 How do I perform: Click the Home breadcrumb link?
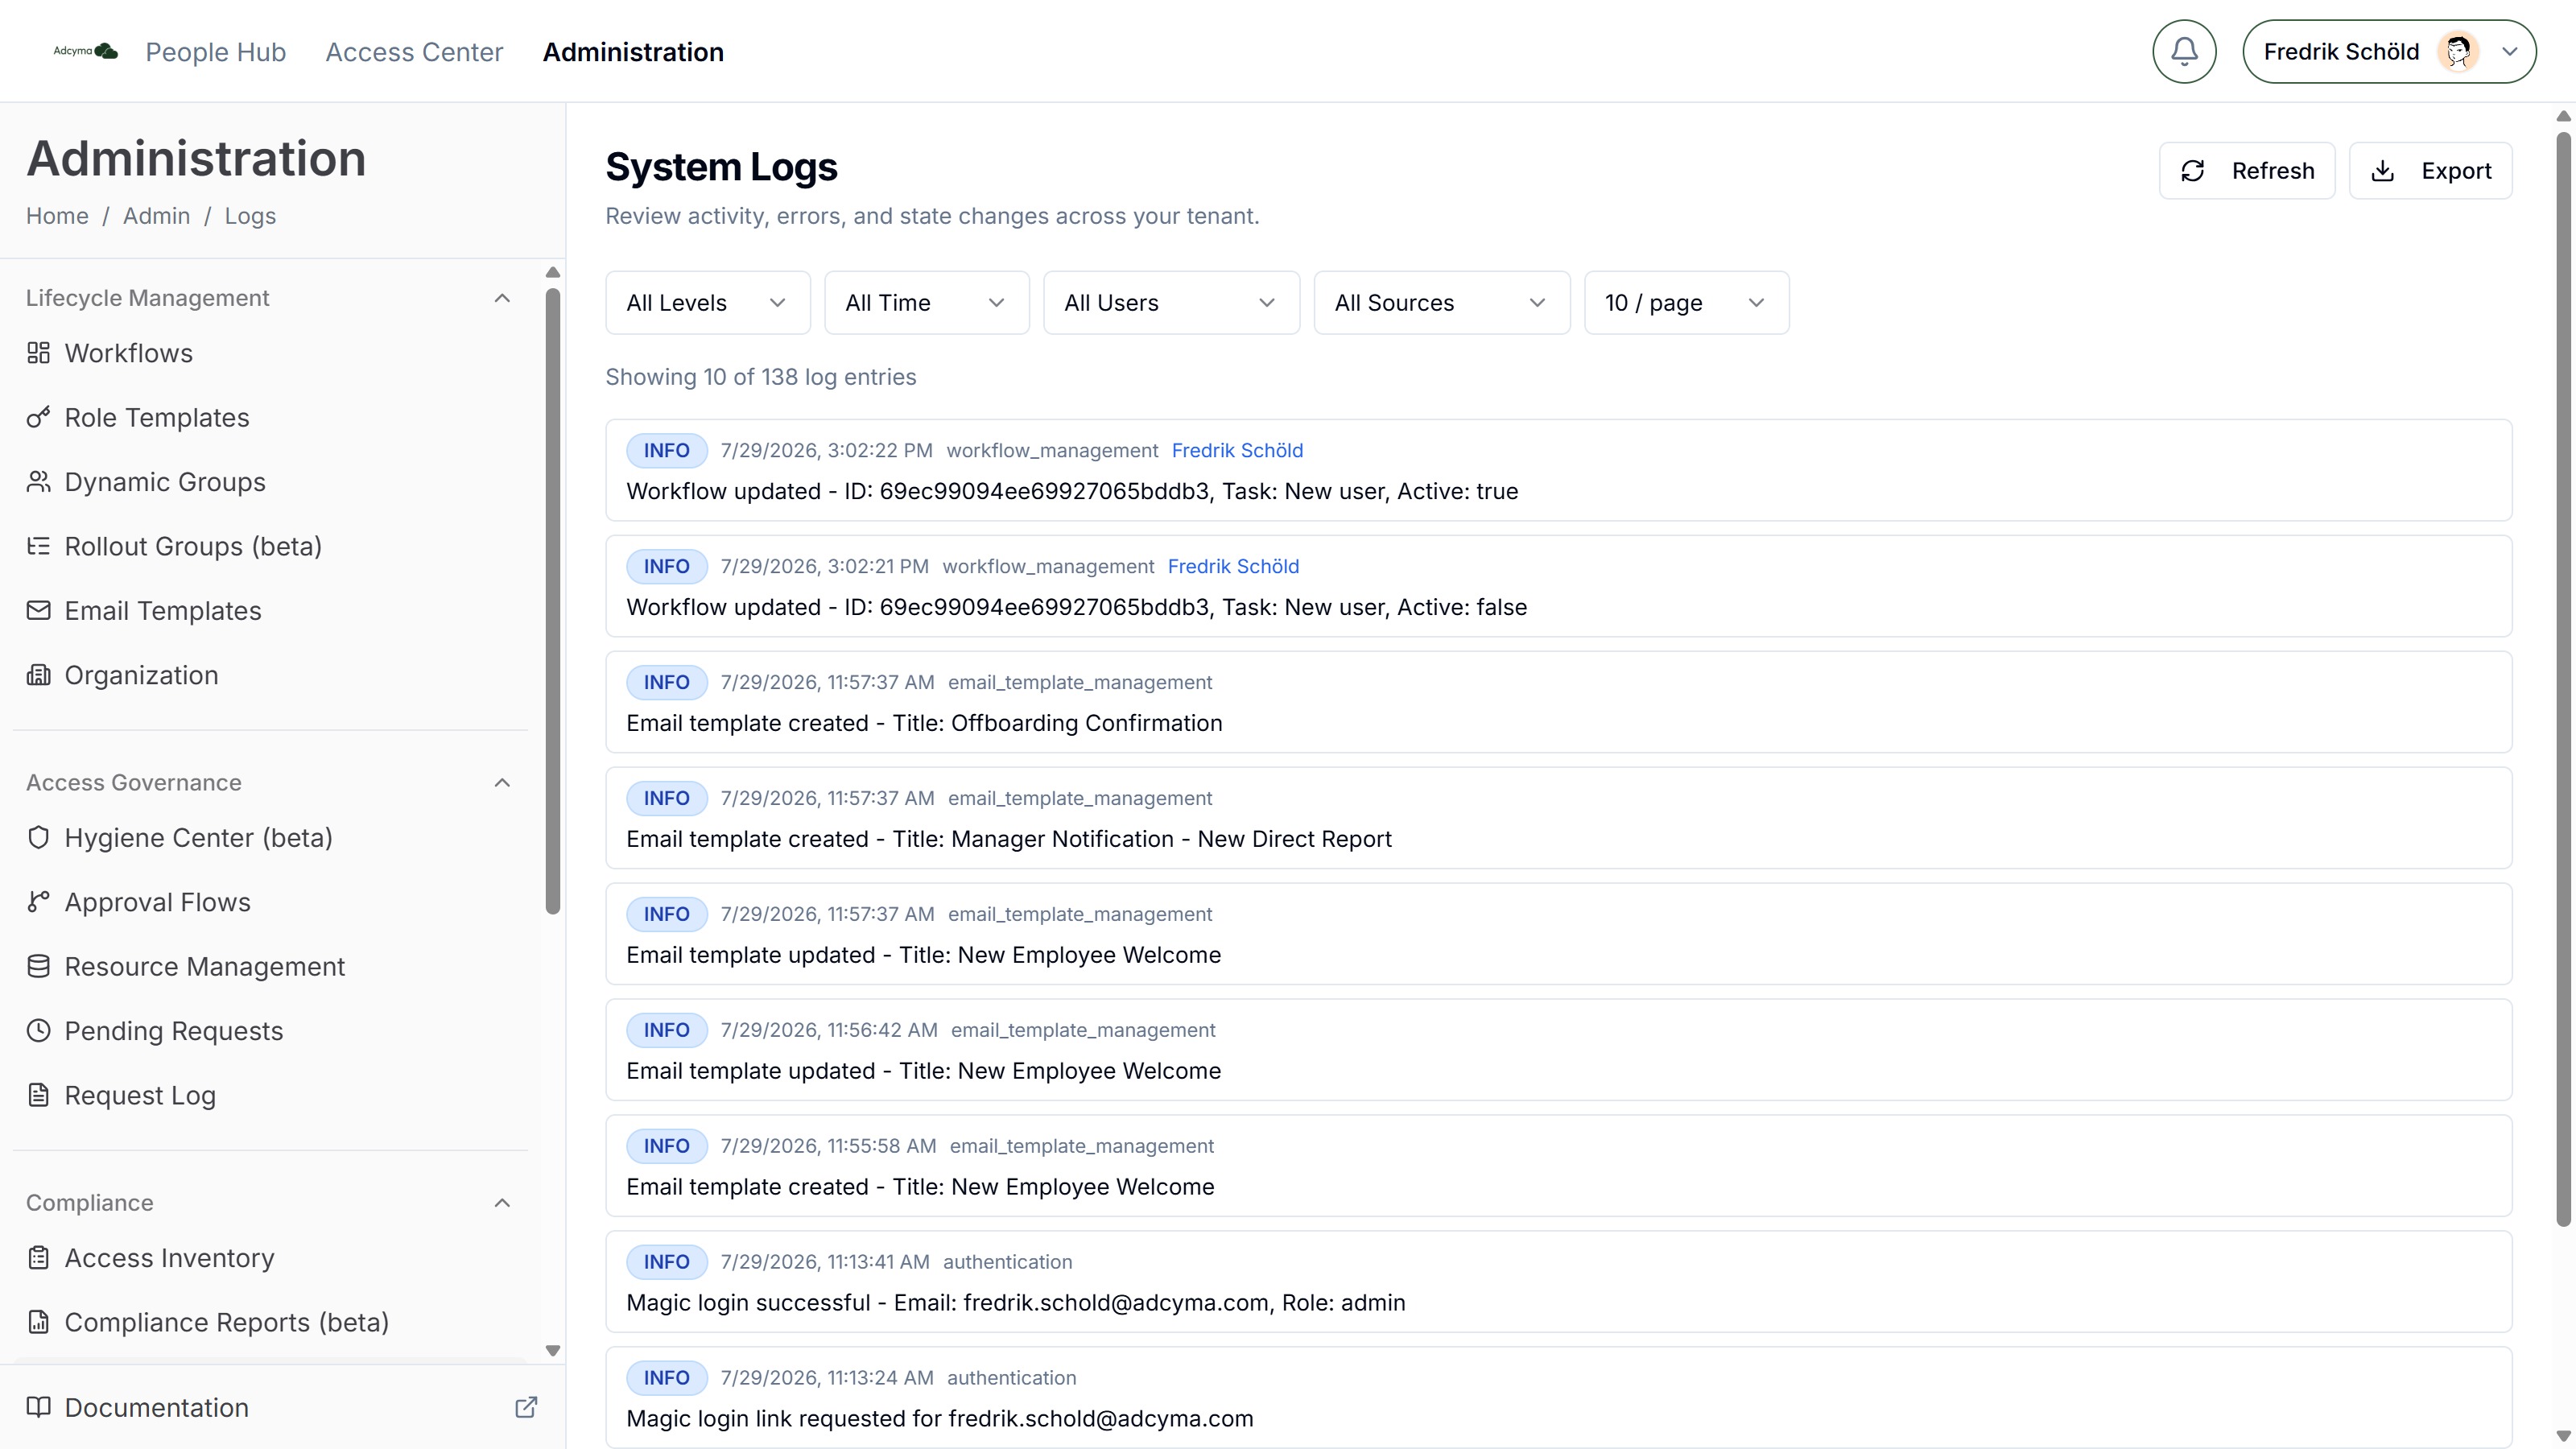[57, 216]
